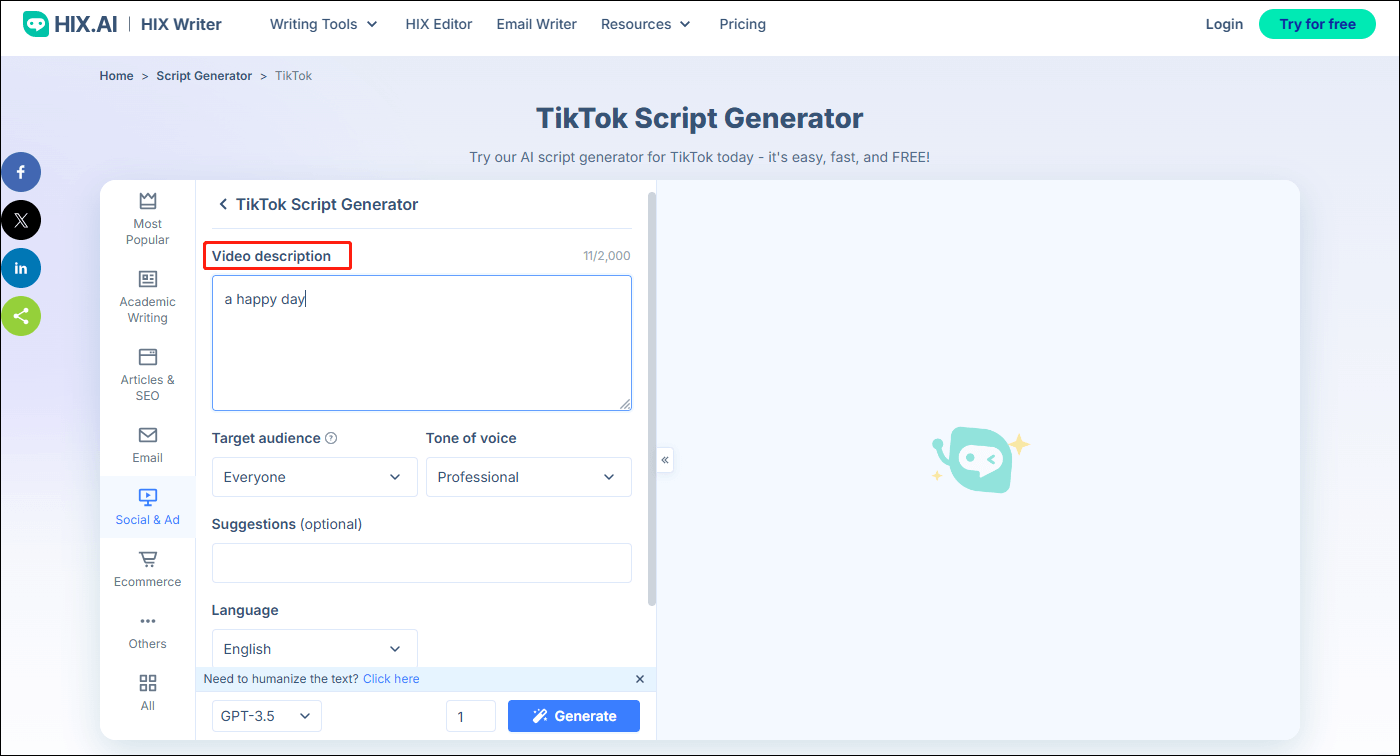Image resolution: width=1400 pixels, height=756 pixels.
Task: Click in the Video description text area
Action: pyautogui.click(x=422, y=343)
